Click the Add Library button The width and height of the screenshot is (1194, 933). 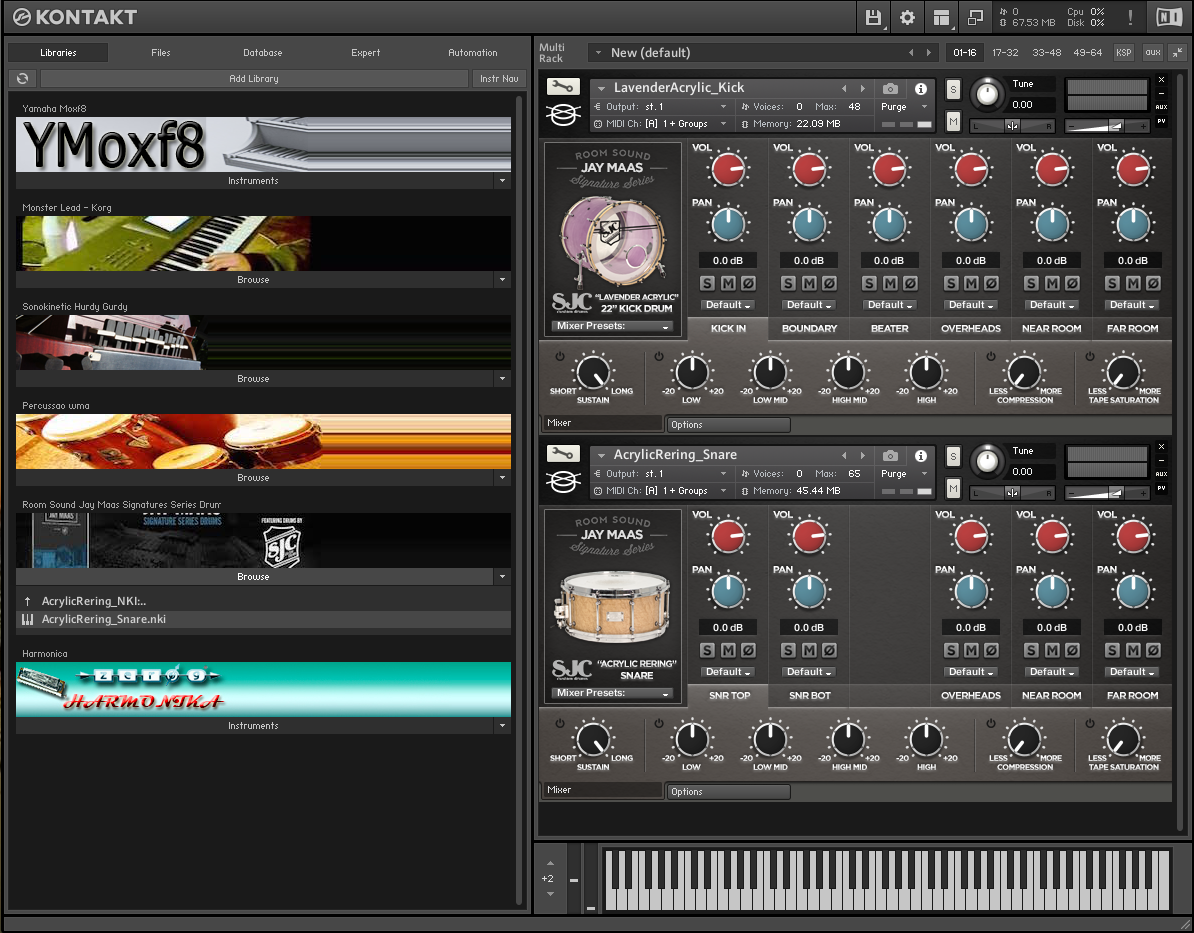pos(254,78)
